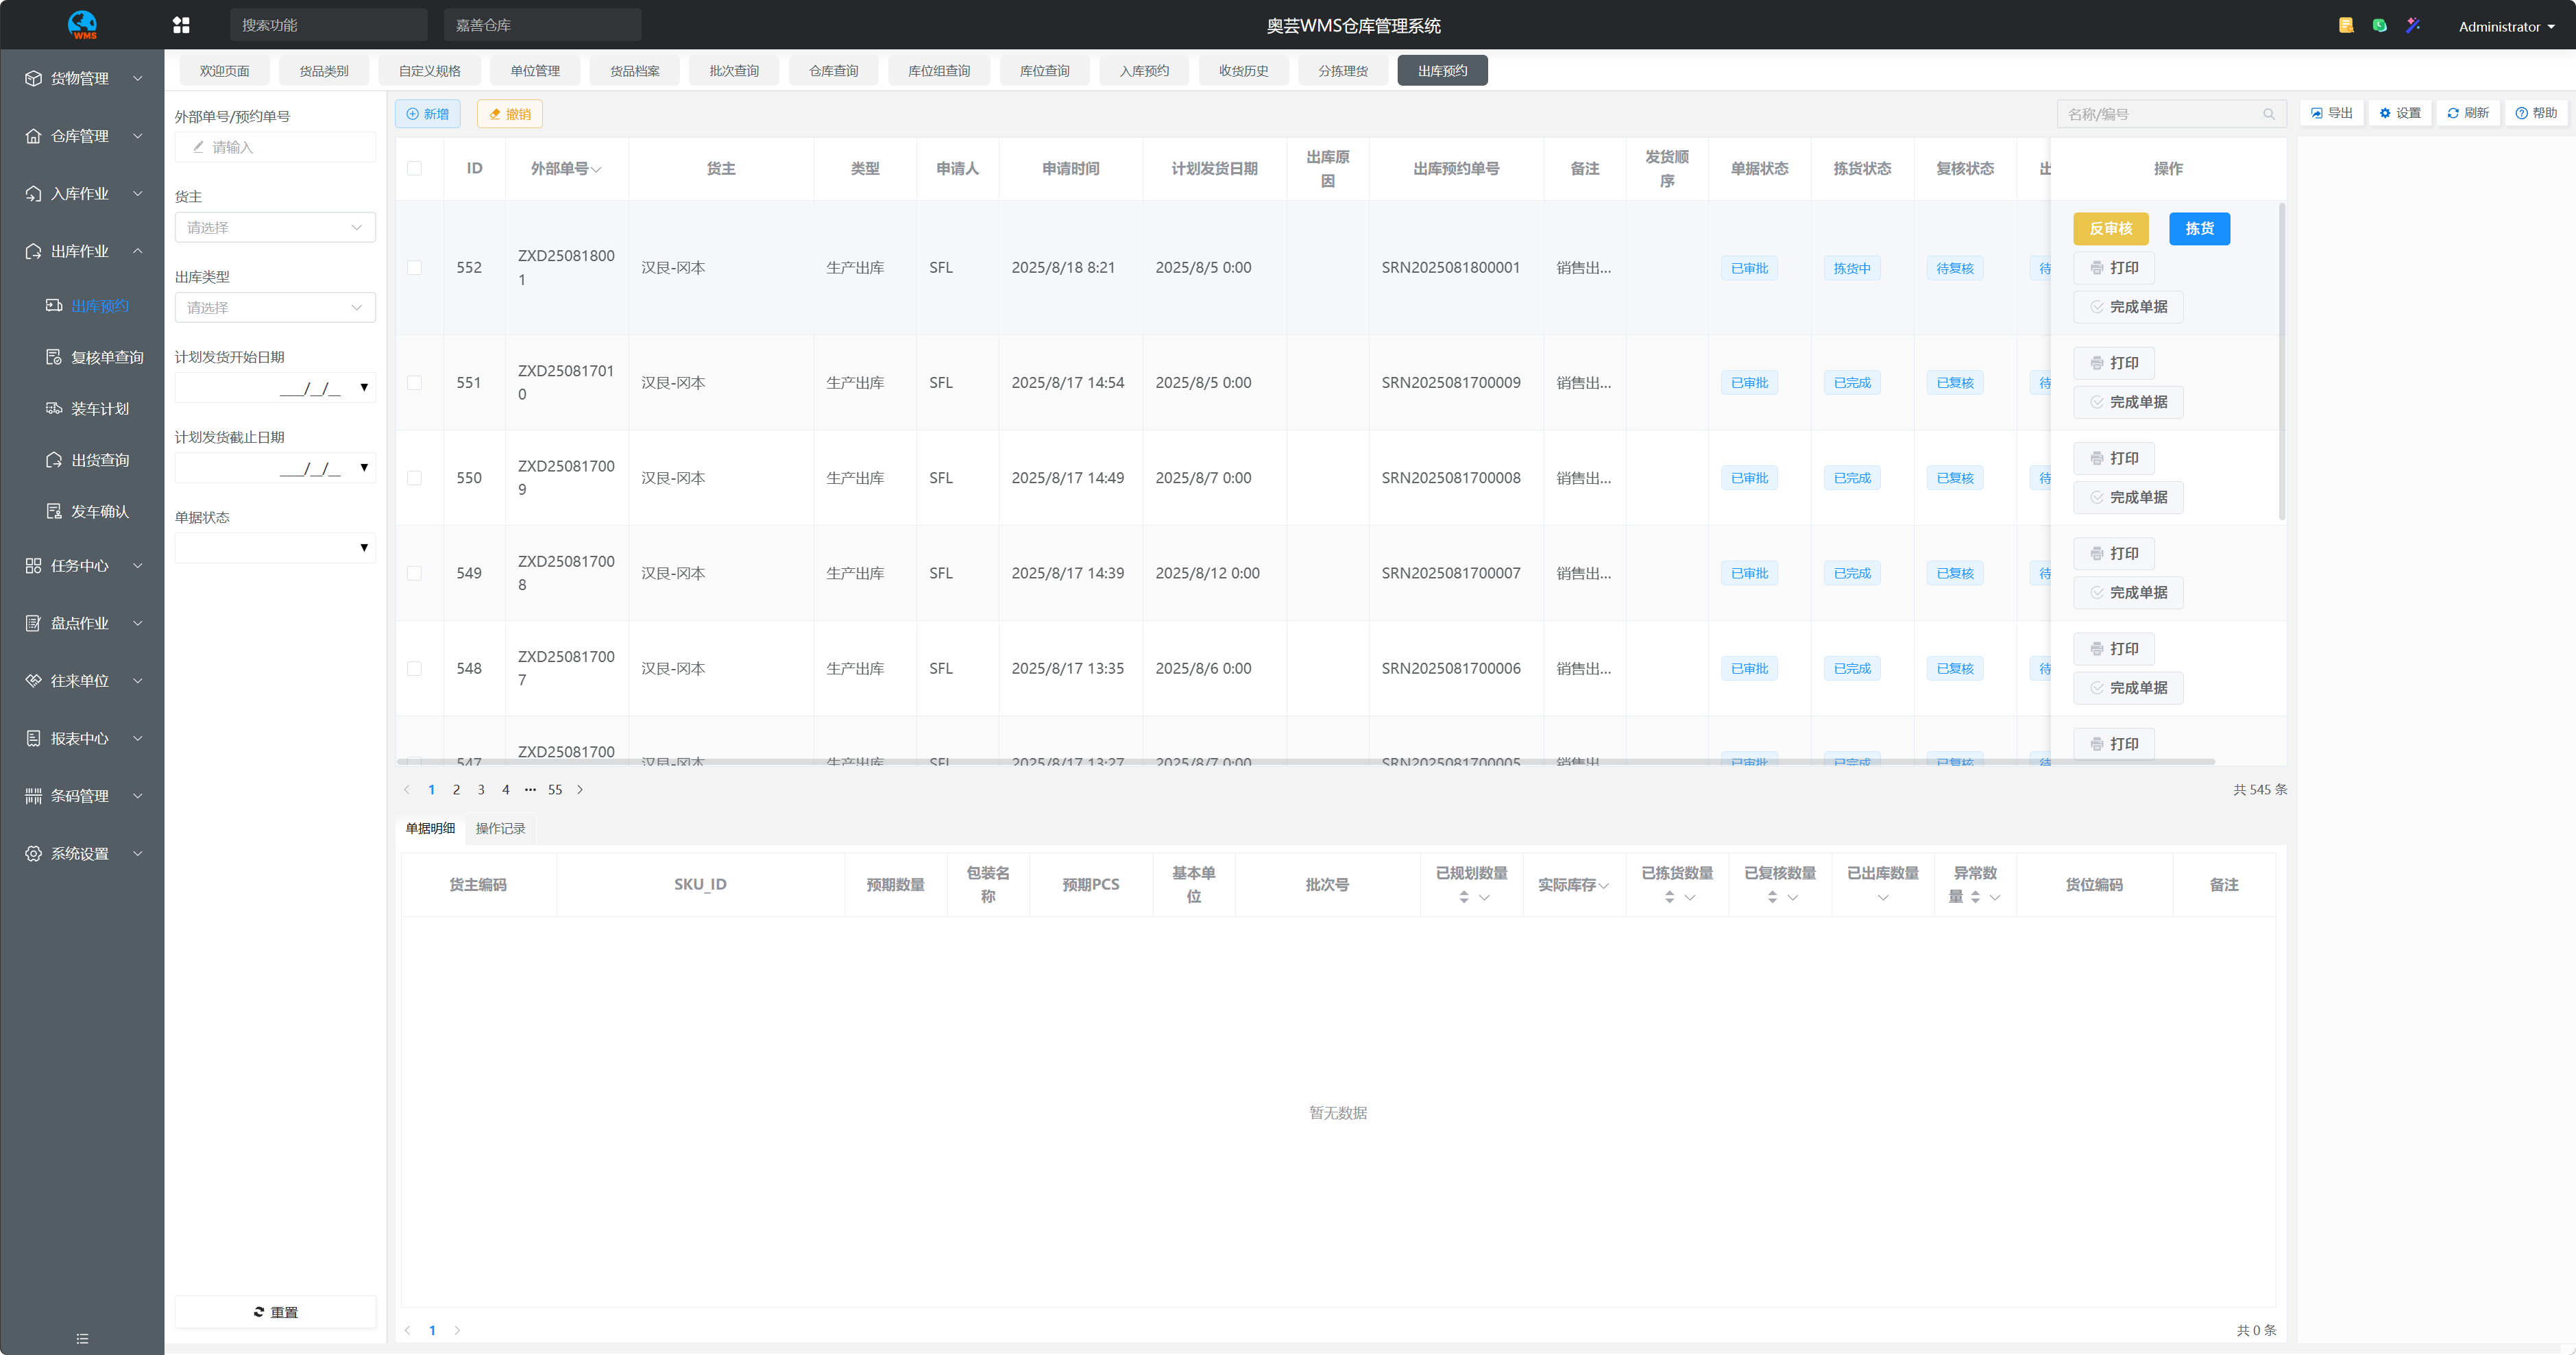This screenshot has height=1355, width=2576.
Task: Switch to the 操作记录 tab
Action: tap(500, 828)
